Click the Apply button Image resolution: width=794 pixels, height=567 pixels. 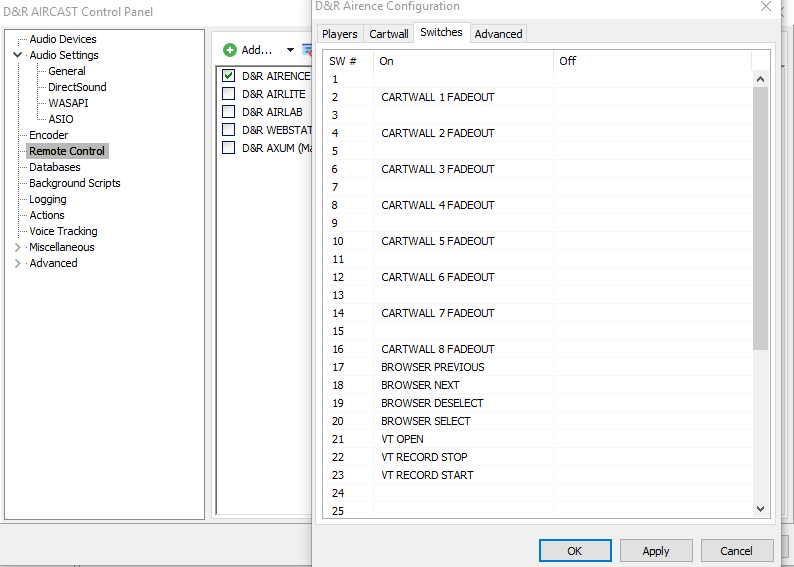656,551
